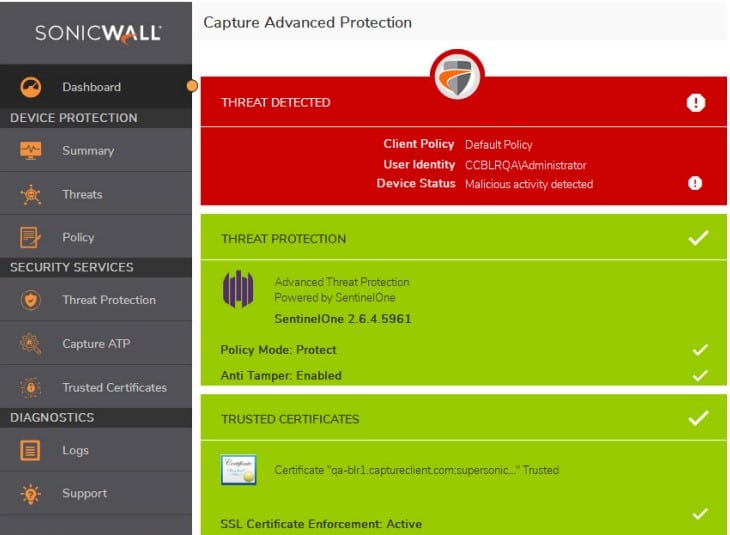Open the Dashboard menu item
This screenshot has height=535, width=730.
(95, 87)
